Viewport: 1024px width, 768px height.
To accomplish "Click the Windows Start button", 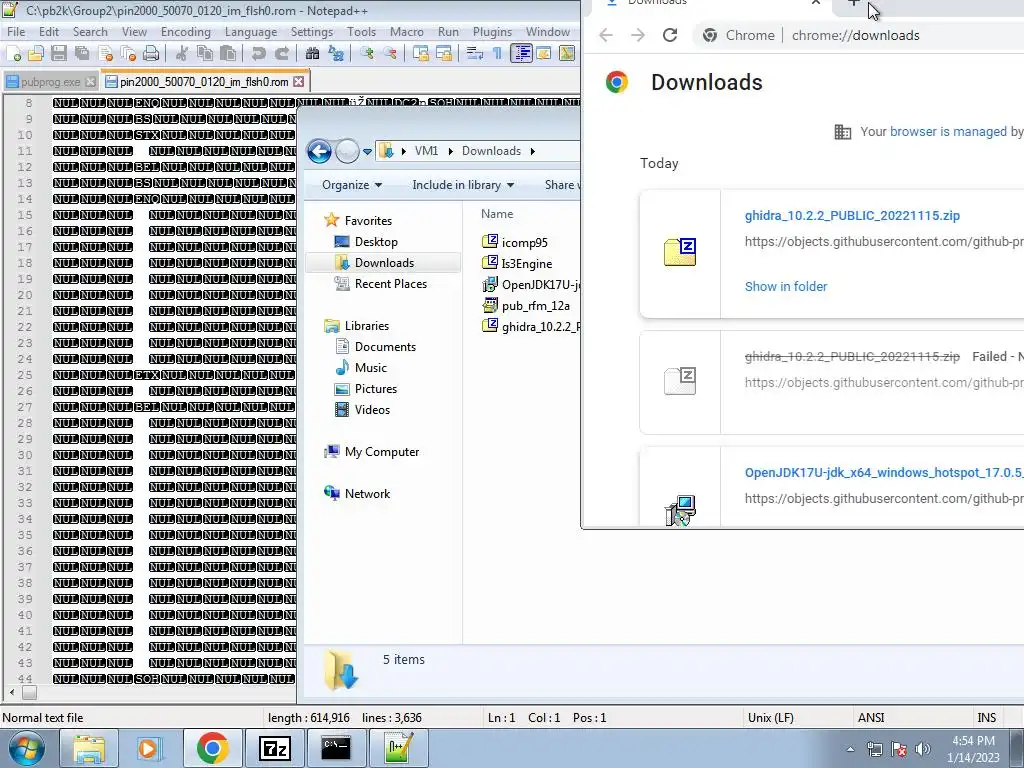I will click(26, 748).
